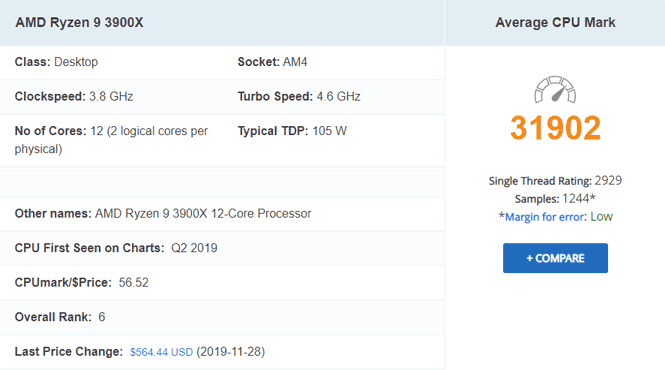Open the $564.44 USD price link
665x370 pixels.
click(161, 352)
